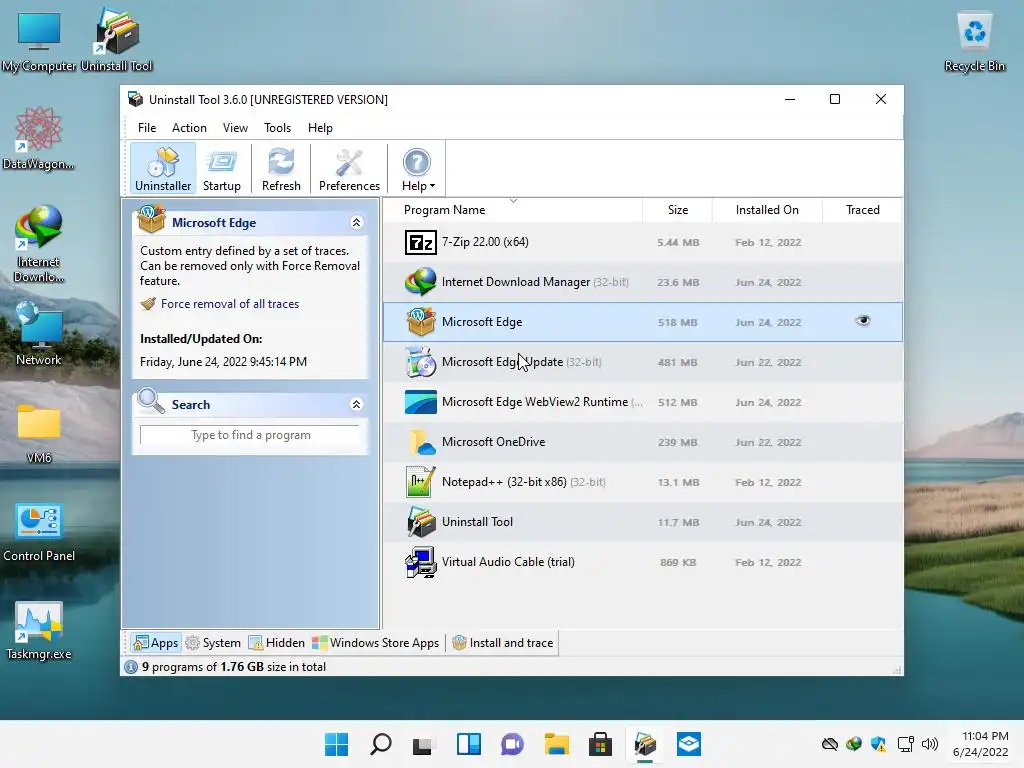Open the Help toolbar dropdown
Screen dimensions: 1024x768
(x=417, y=168)
